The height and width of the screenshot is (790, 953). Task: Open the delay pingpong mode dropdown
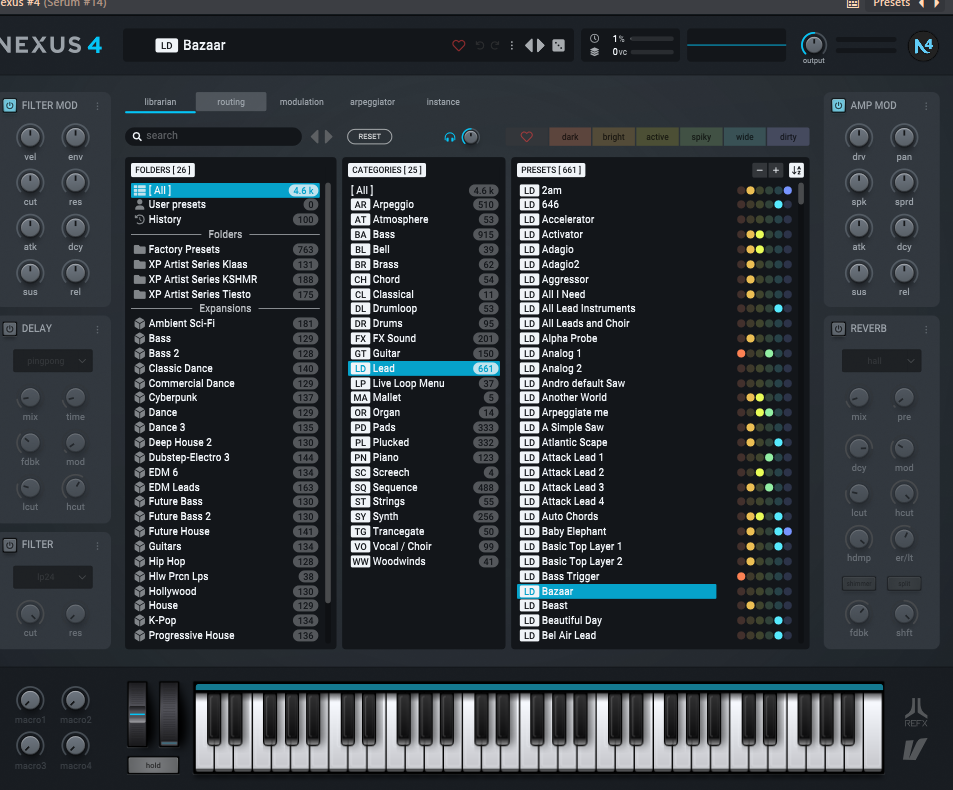[x=53, y=361]
